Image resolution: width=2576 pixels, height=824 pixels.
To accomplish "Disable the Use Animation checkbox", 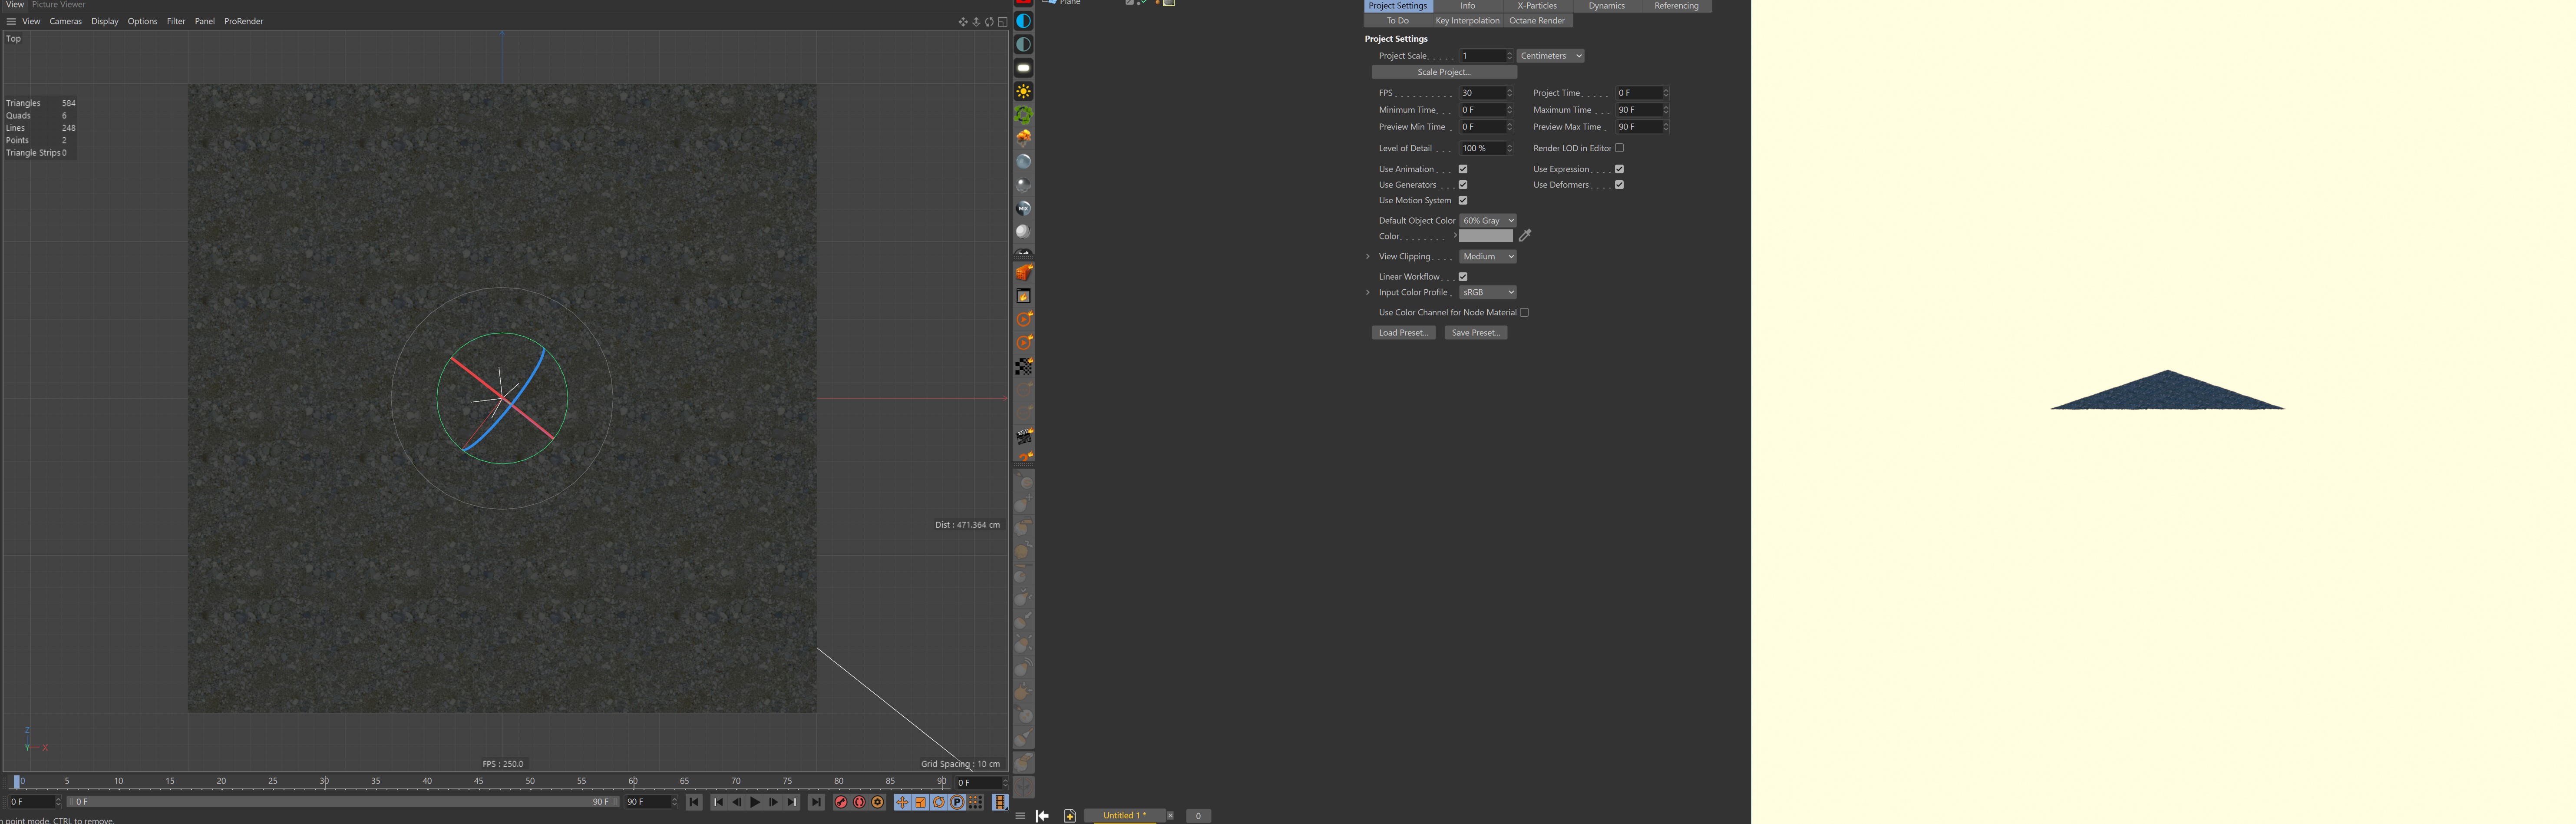I will coord(1463,169).
